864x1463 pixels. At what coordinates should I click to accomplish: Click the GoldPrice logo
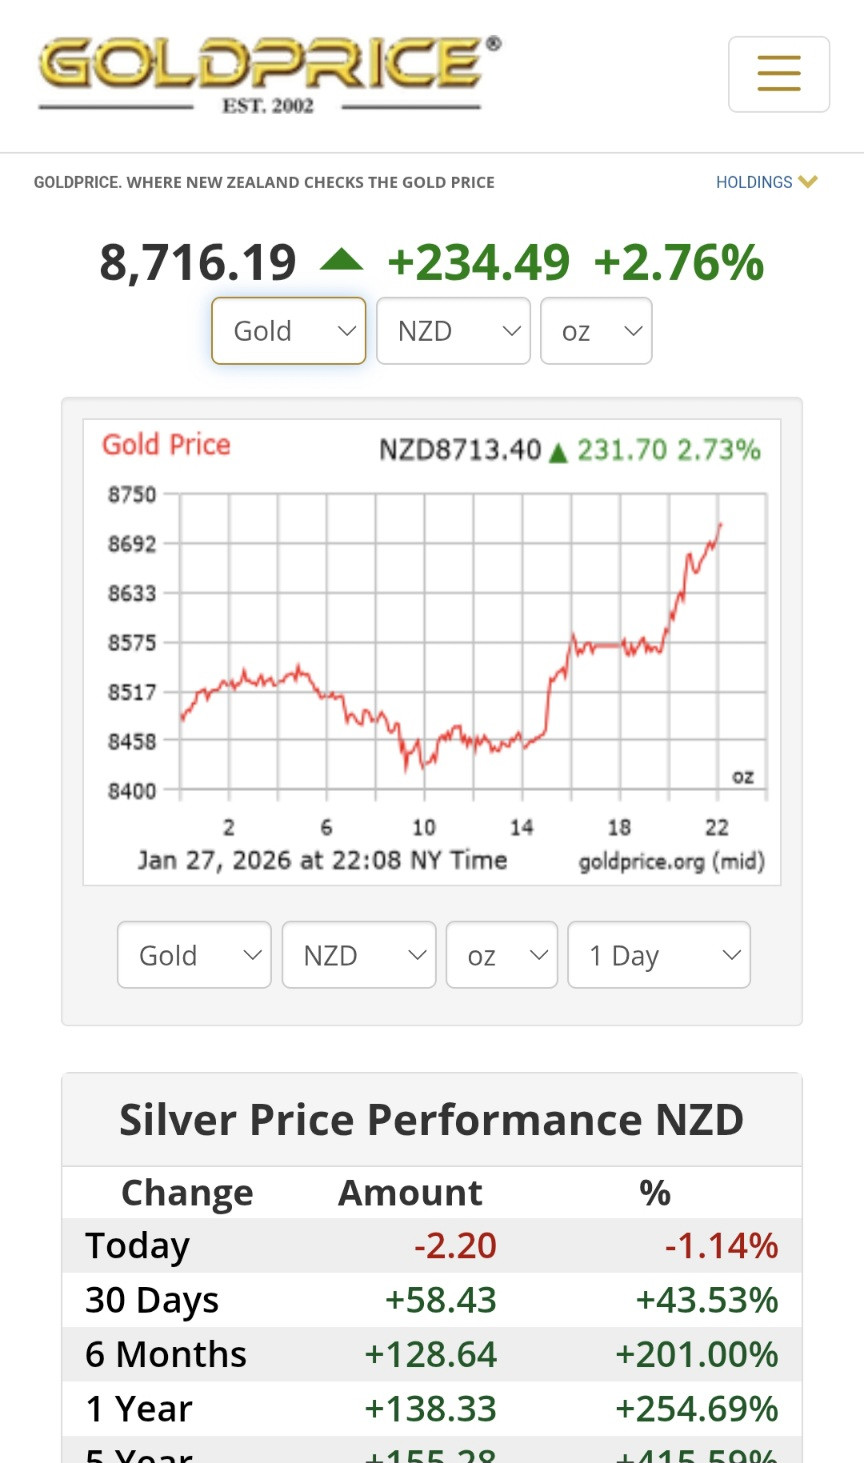tap(269, 76)
